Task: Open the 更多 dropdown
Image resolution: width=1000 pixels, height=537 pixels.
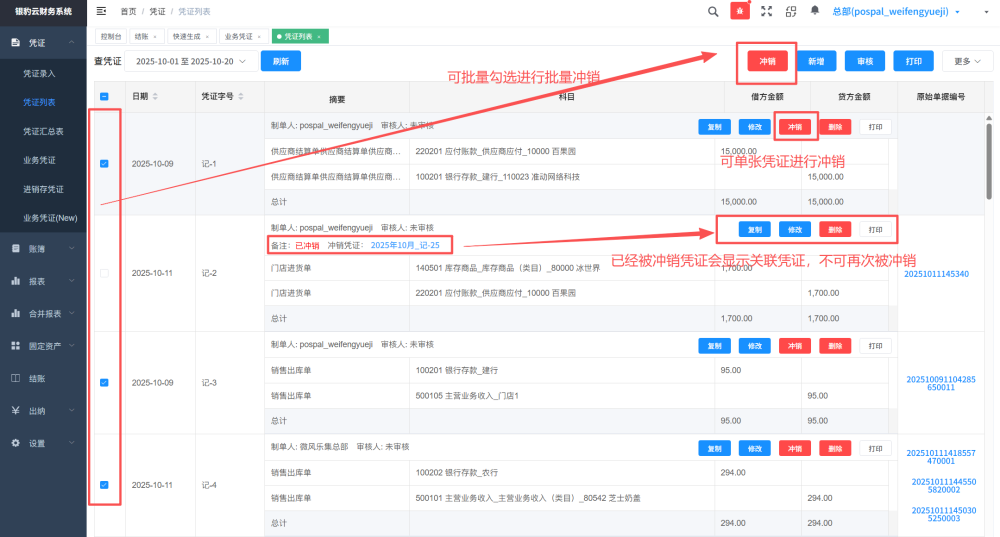Action: coord(967,61)
